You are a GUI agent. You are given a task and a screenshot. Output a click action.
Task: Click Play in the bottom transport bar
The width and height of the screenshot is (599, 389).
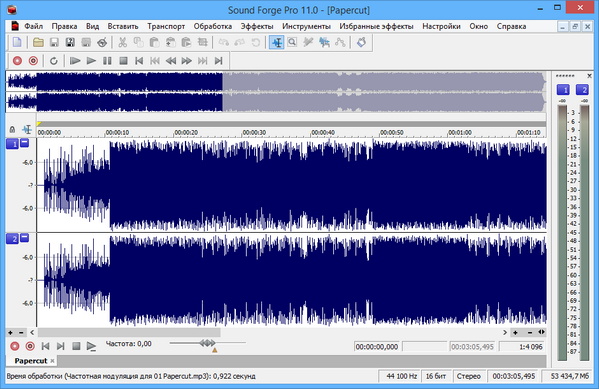(x=91, y=346)
